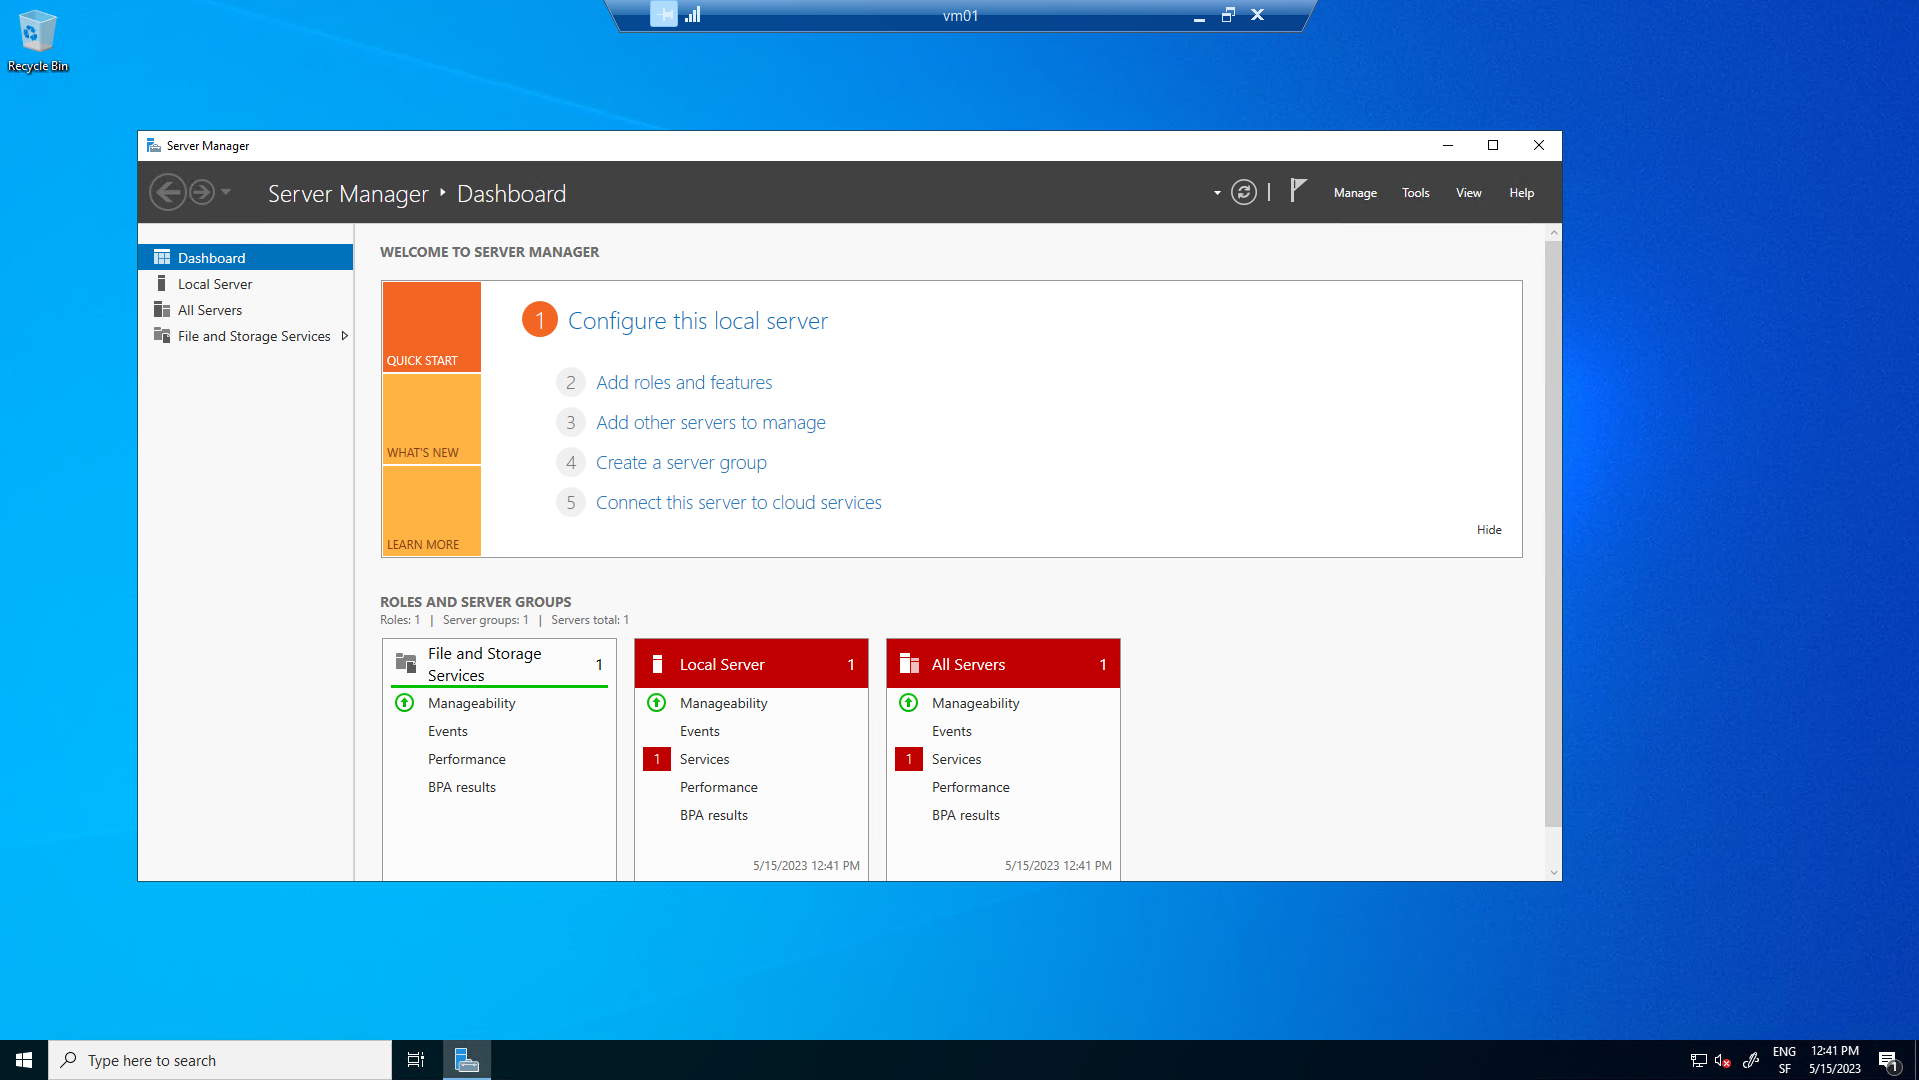Screen dimensions: 1919x1080
Task: Open Services in Local Server tile
Action: pos(705,759)
